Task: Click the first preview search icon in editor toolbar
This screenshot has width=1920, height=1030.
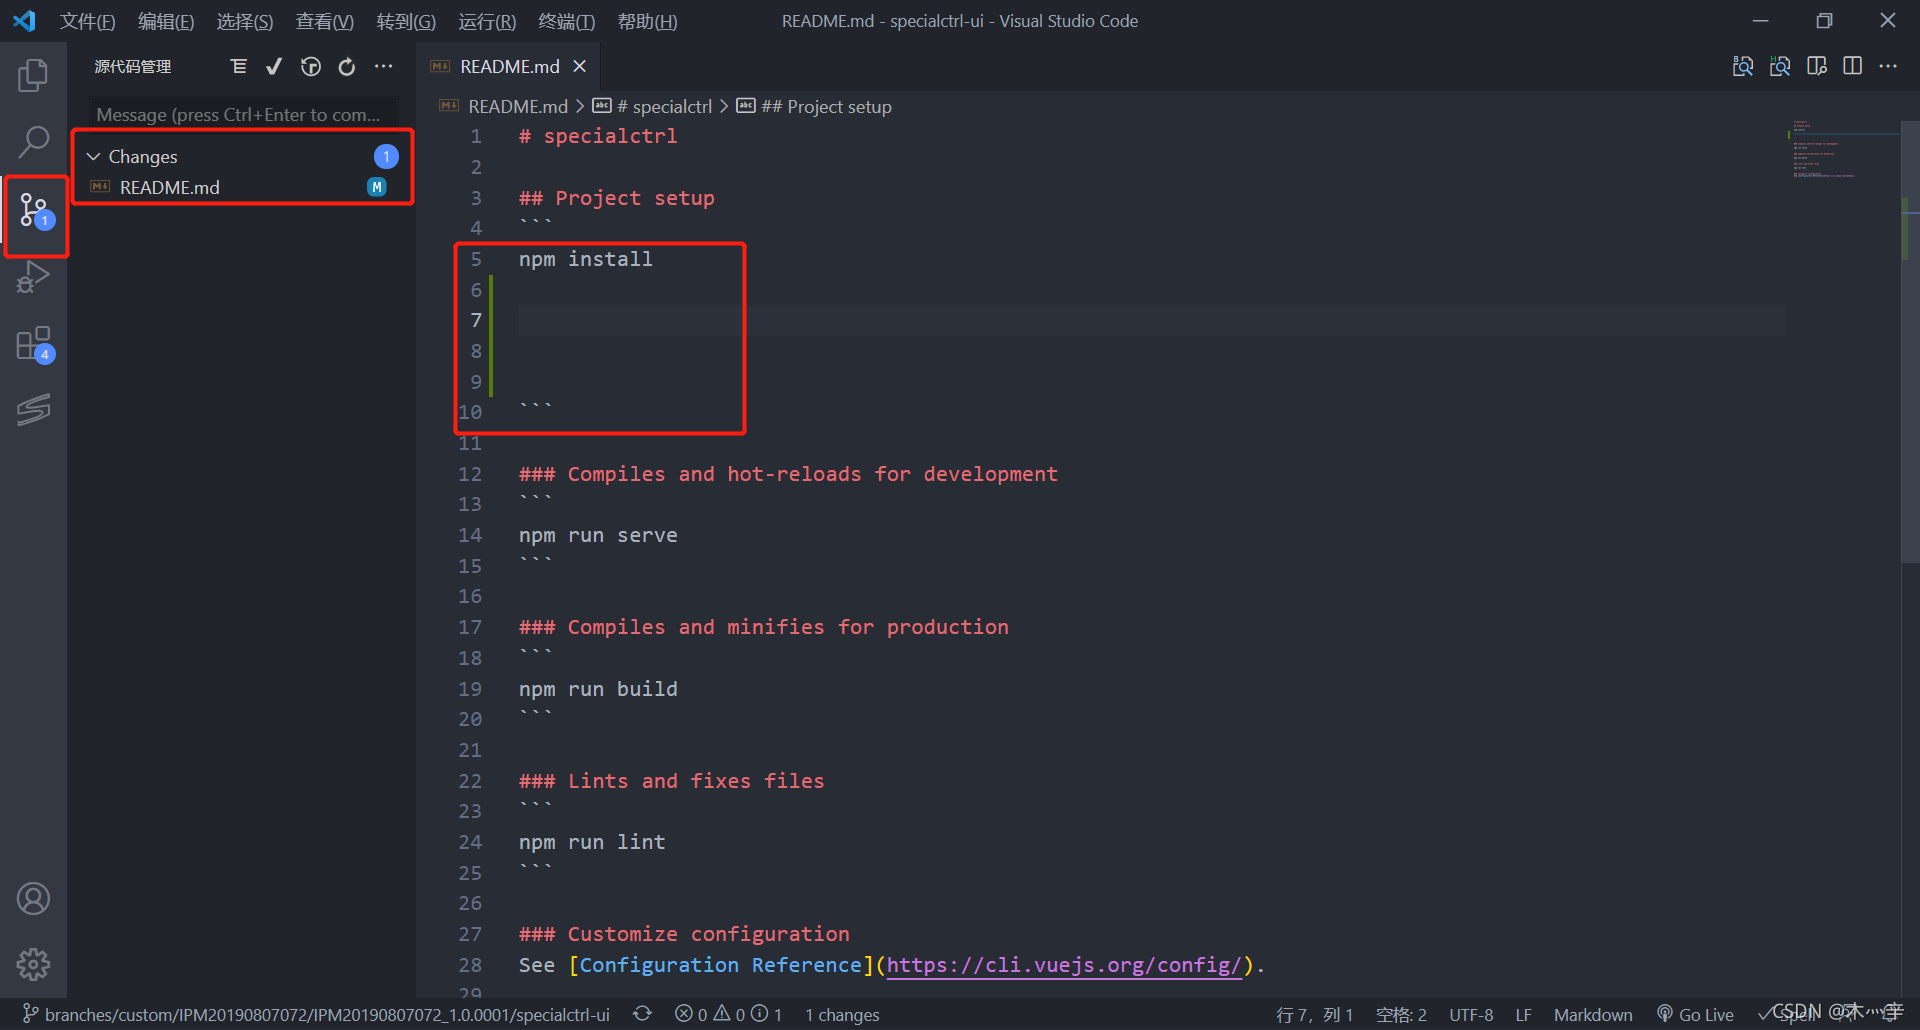Action: (1743, 66)
